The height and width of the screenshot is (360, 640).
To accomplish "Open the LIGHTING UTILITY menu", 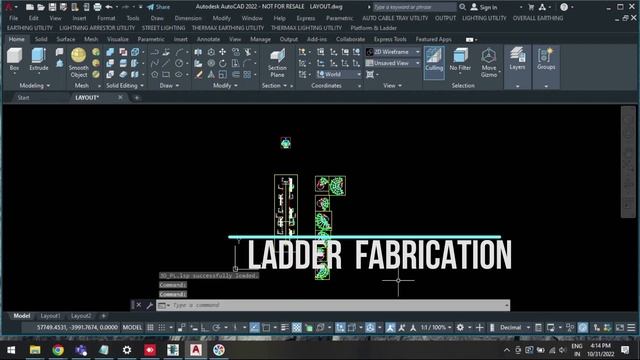I will 484,18.
